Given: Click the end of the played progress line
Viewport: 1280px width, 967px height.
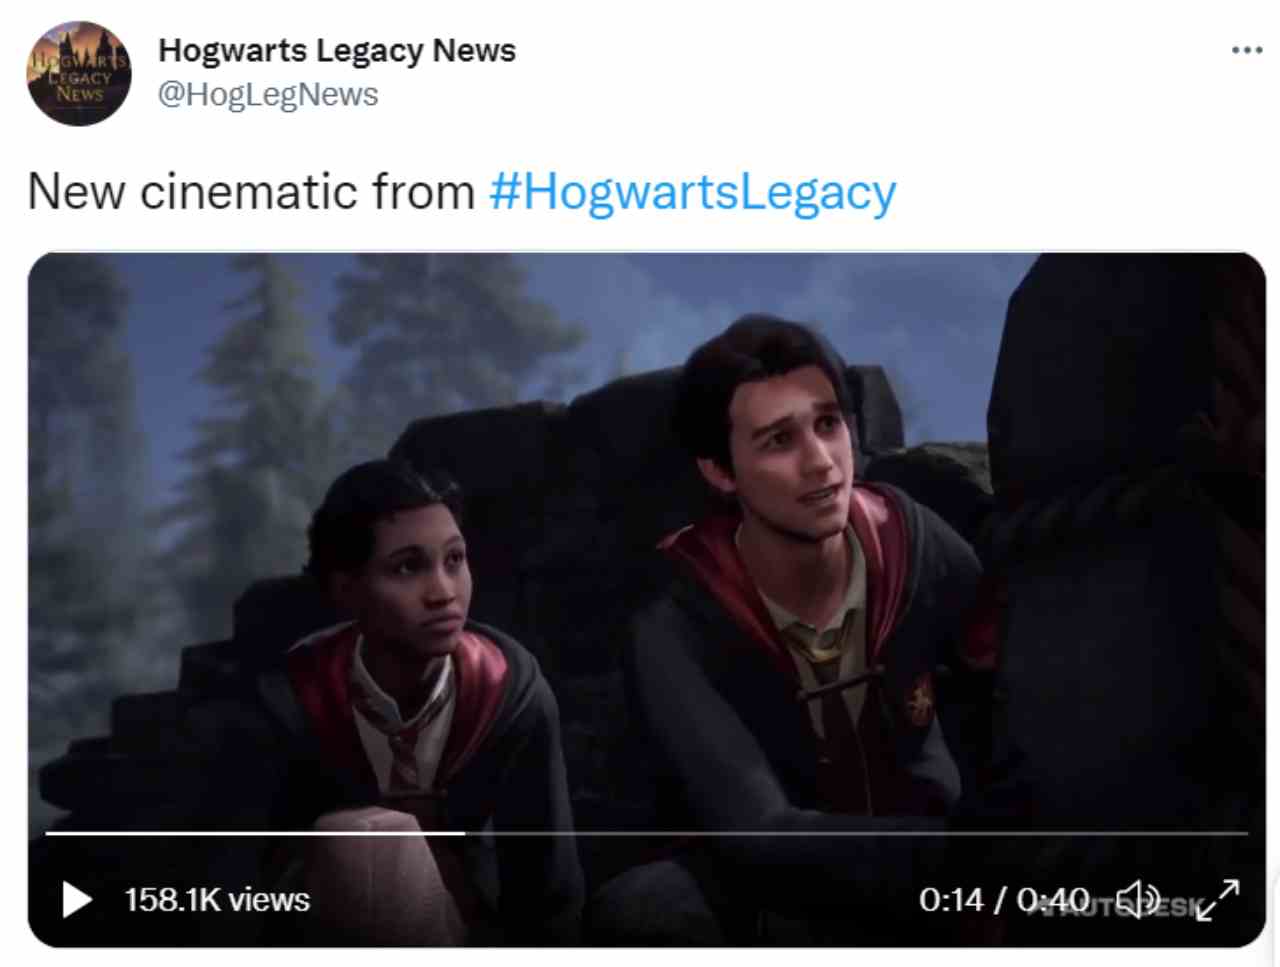Looking at the screenshot, I should click(x=463, y=832).
